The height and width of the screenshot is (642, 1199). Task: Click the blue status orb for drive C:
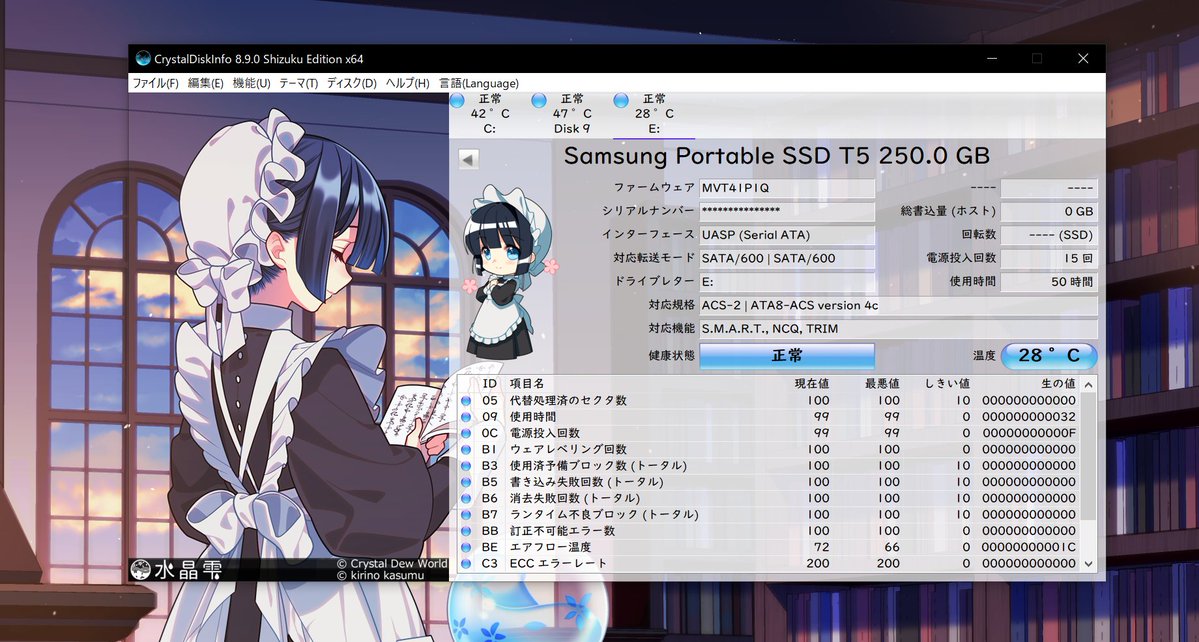tap(457, 100)
